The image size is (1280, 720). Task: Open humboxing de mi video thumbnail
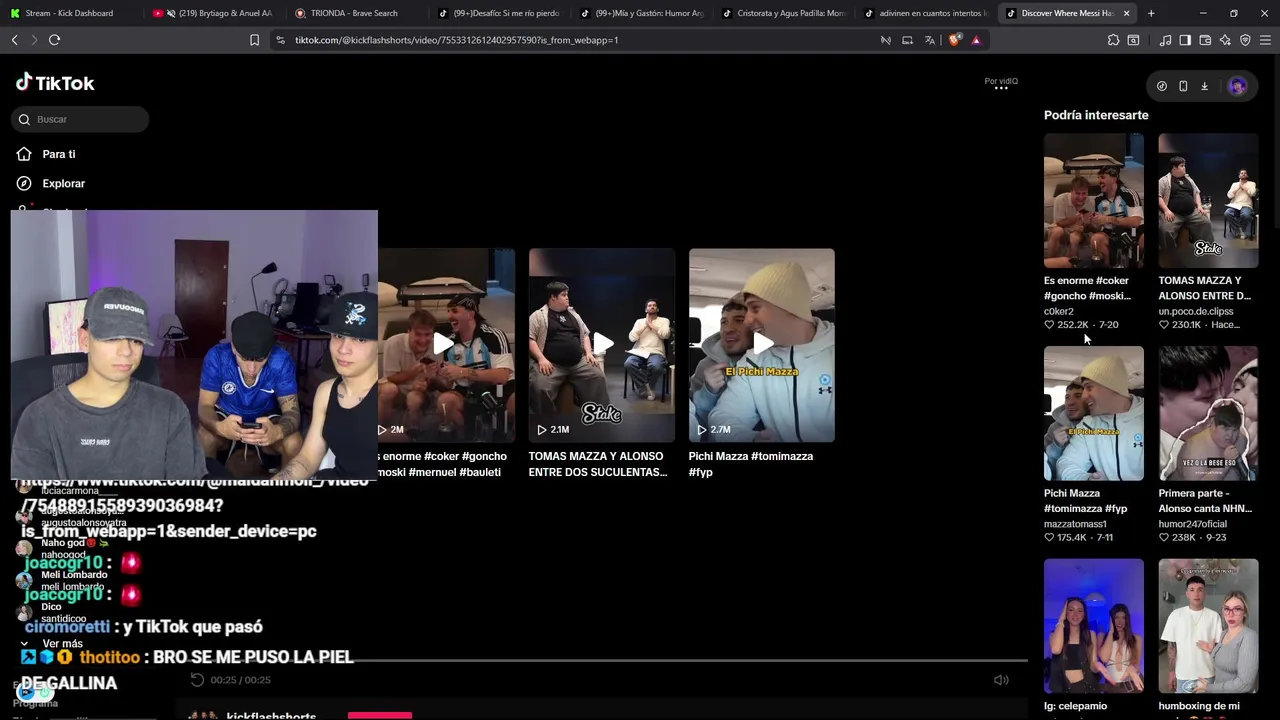pyautogui.click(x=1208, y=626)
